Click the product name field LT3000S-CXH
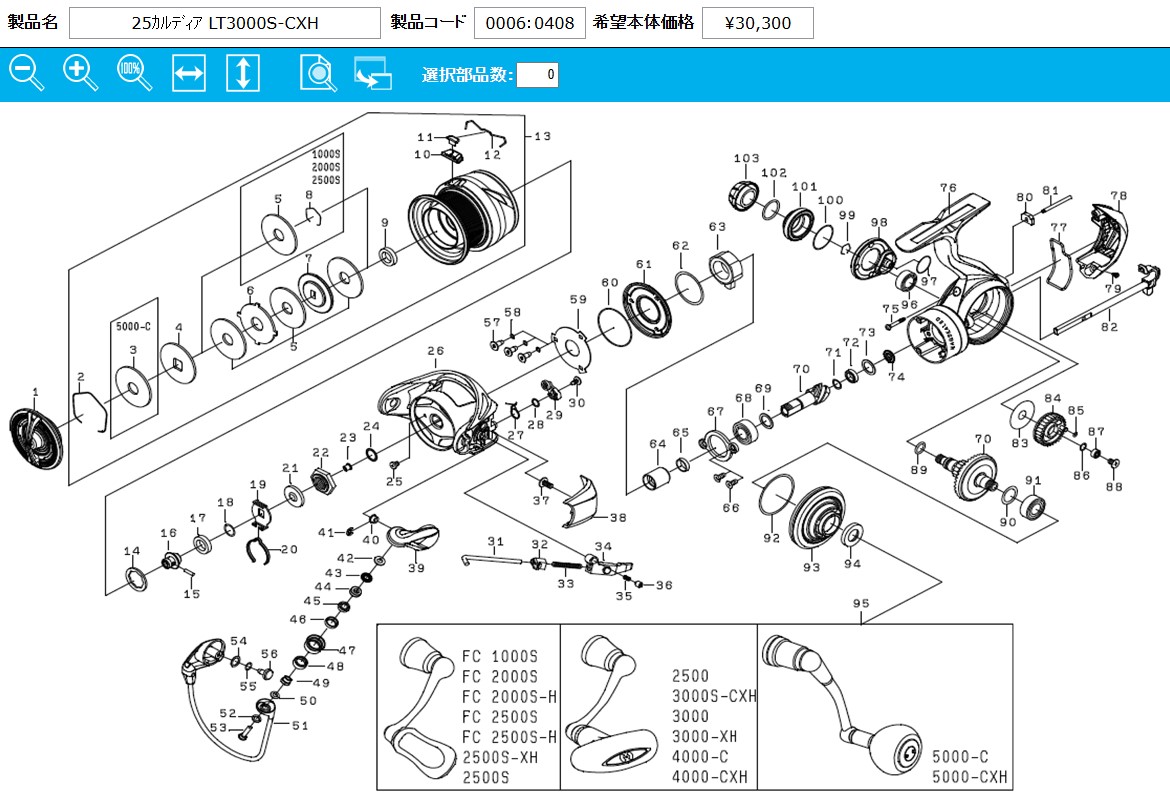 (225, 23)
